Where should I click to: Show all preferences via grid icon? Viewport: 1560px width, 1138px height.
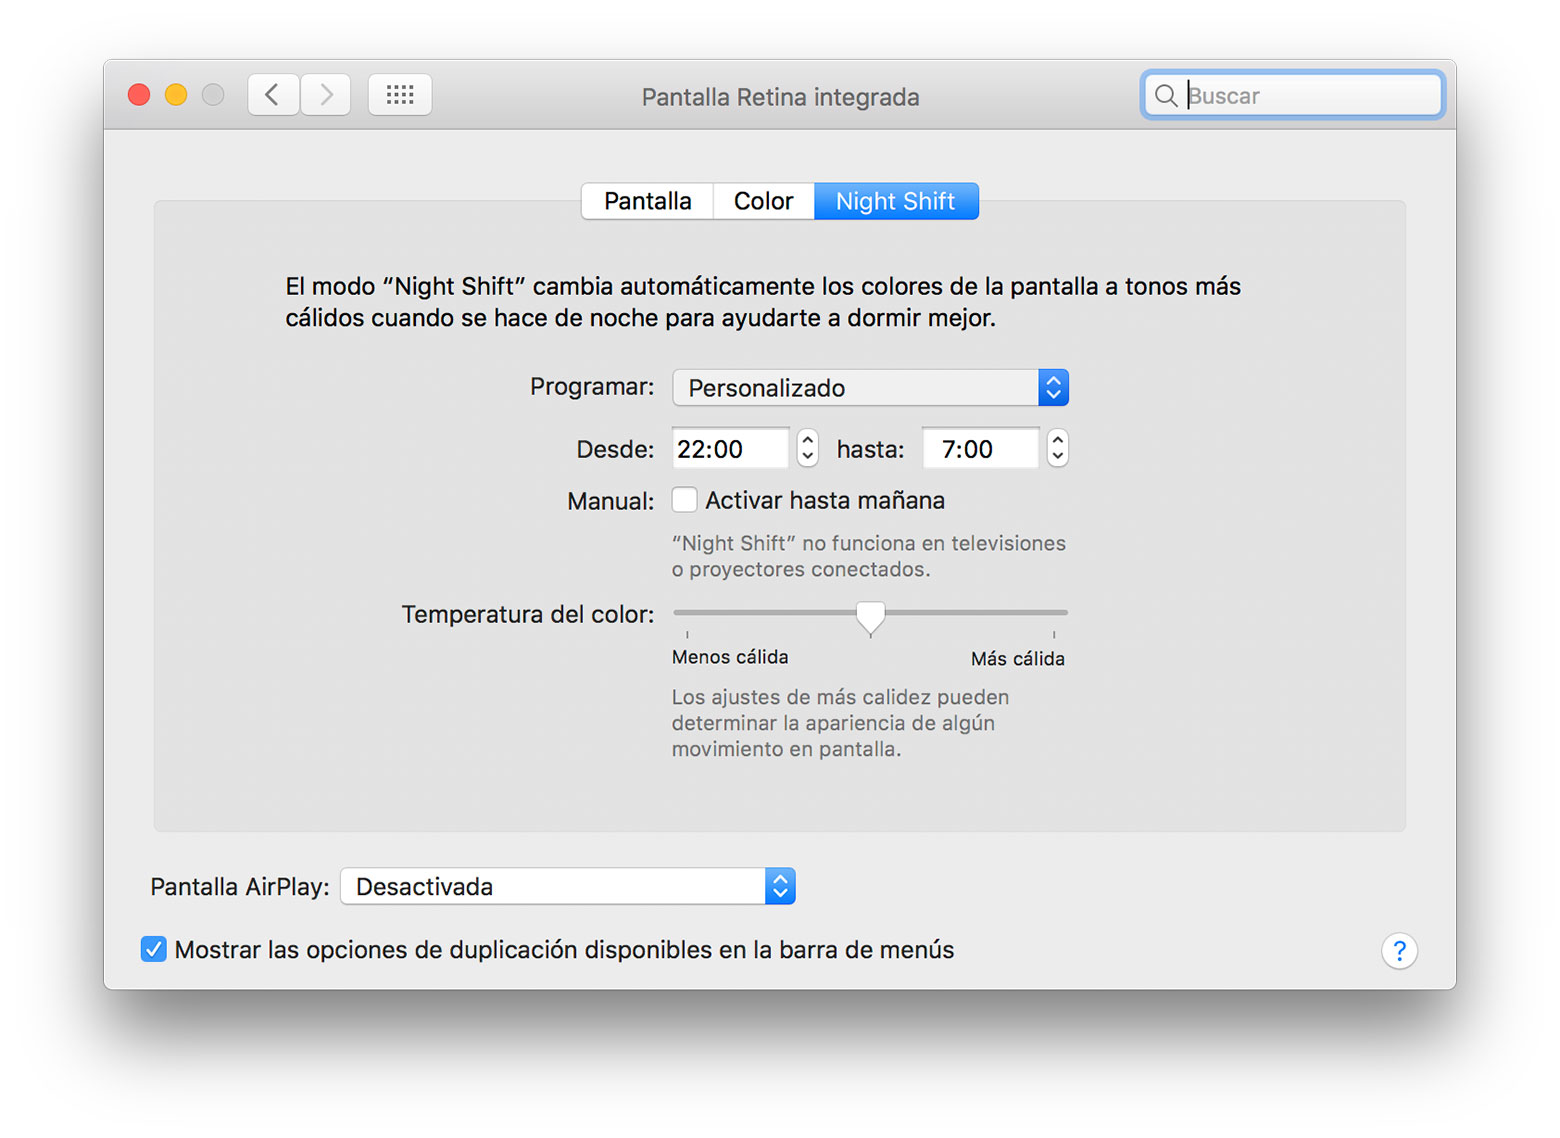coord(400,95)
